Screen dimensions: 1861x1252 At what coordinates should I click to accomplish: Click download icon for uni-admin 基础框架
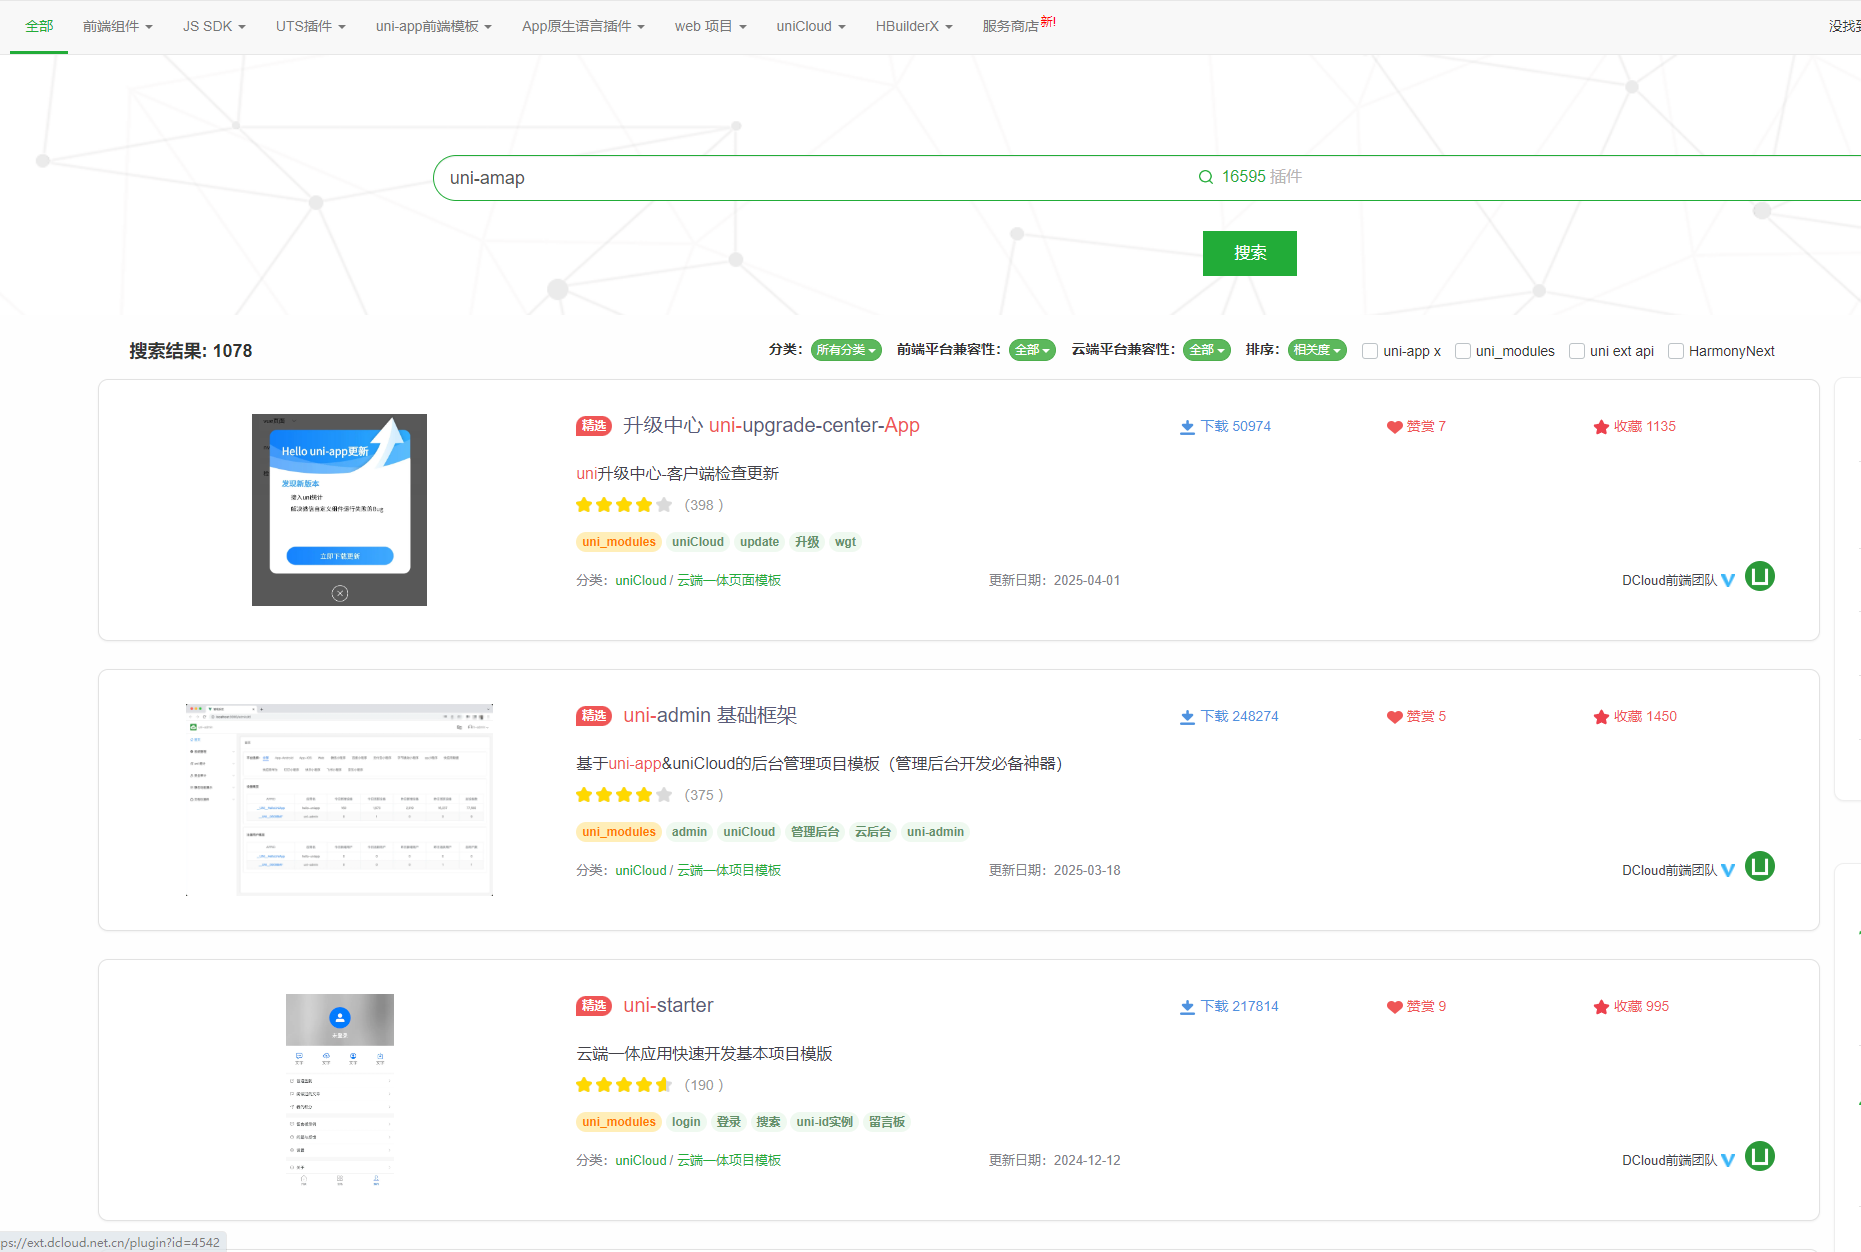pos(1187,717)
